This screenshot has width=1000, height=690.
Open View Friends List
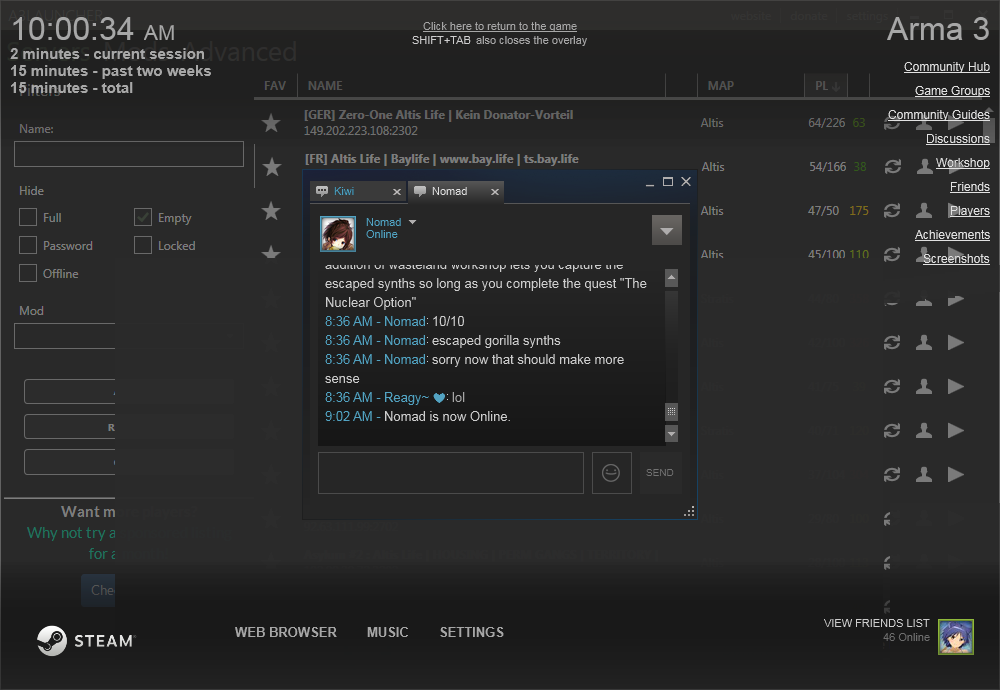pos(876,623)
